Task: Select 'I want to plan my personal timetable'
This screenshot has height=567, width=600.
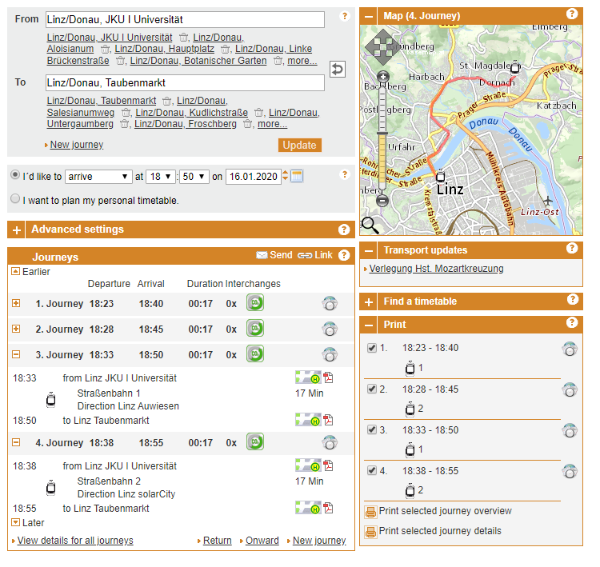Action: 15,199
